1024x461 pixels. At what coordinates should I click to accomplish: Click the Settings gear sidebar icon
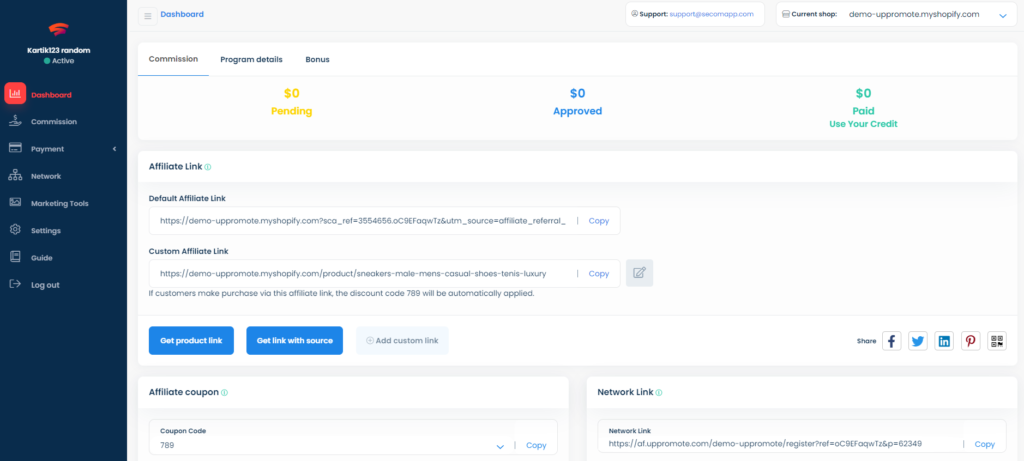pyautogui.click(x=15, y=230)
